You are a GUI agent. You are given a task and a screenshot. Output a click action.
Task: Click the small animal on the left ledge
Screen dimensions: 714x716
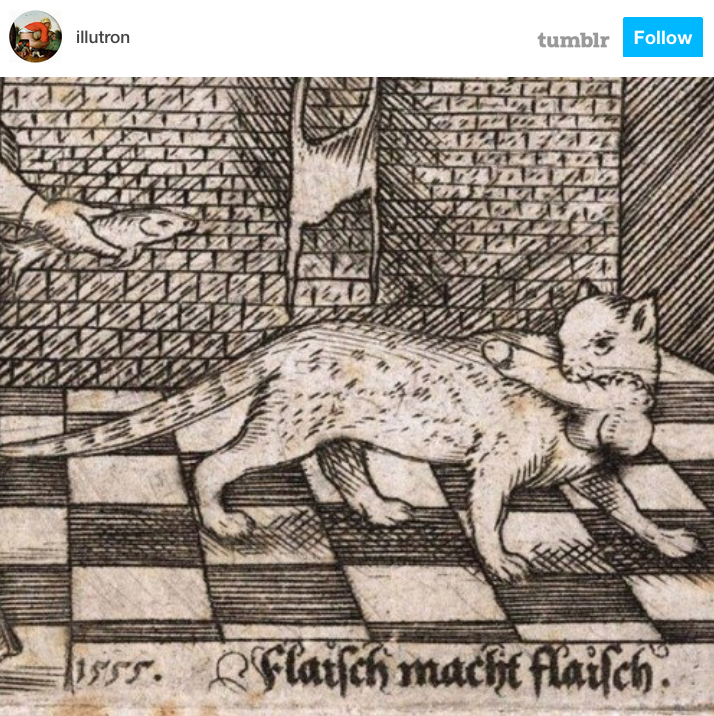110,228
